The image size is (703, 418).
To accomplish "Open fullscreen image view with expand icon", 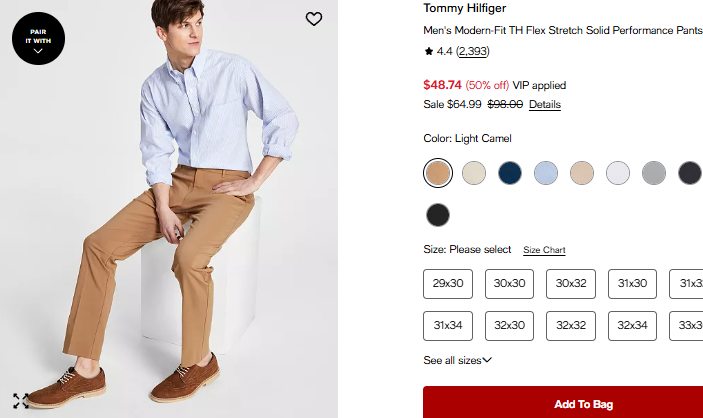I will click(21, 401).
